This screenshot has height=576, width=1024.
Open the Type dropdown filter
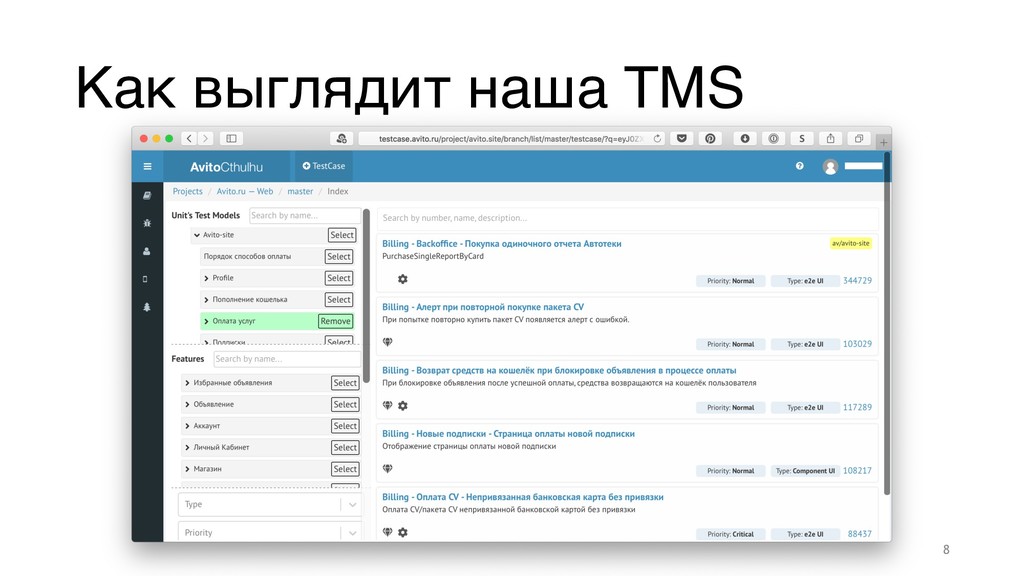pos(269,504)
